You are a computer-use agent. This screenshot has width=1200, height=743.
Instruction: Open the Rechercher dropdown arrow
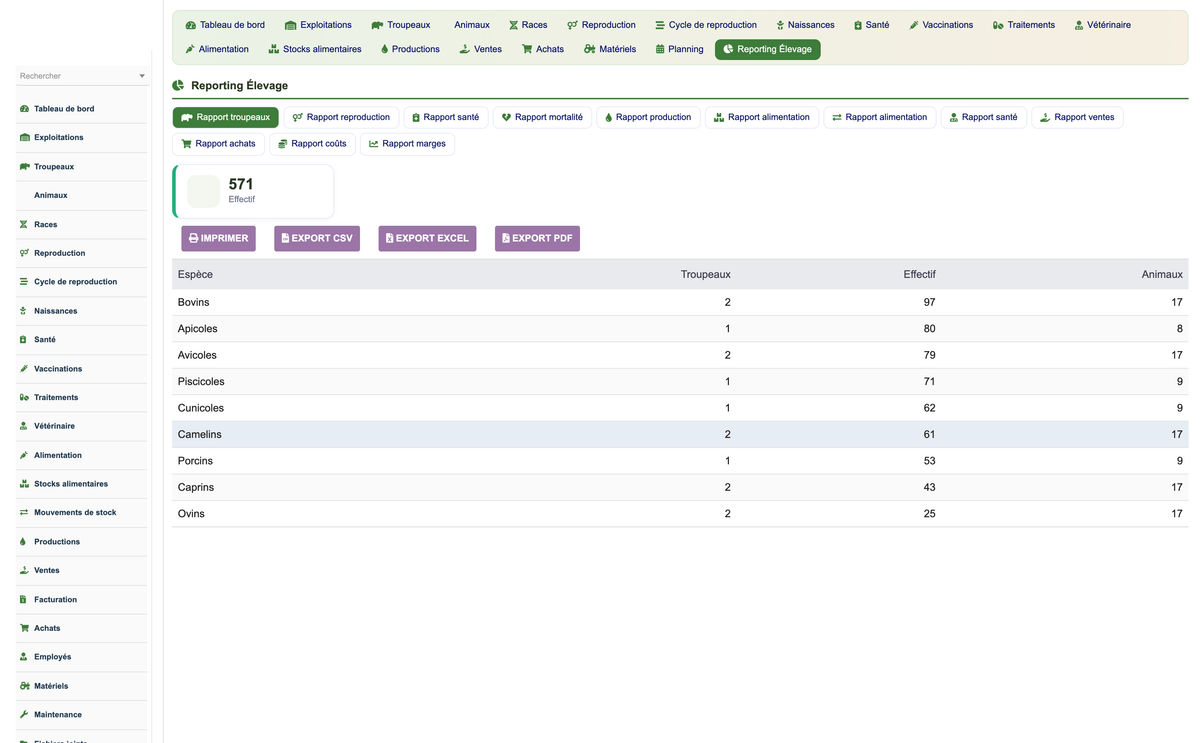(x=142, y=76)
